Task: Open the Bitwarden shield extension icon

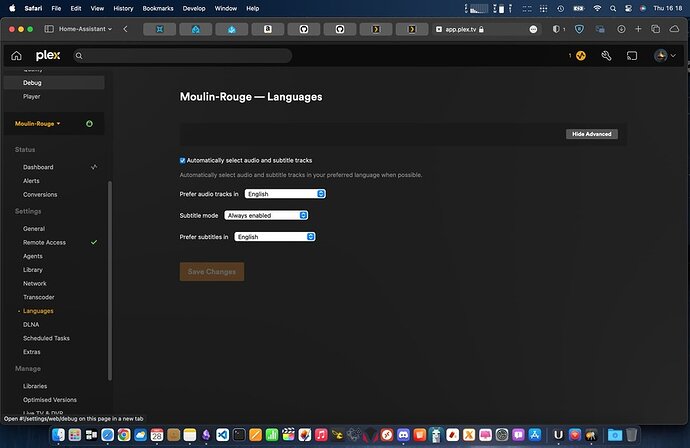Action: [x=579, y=29]
